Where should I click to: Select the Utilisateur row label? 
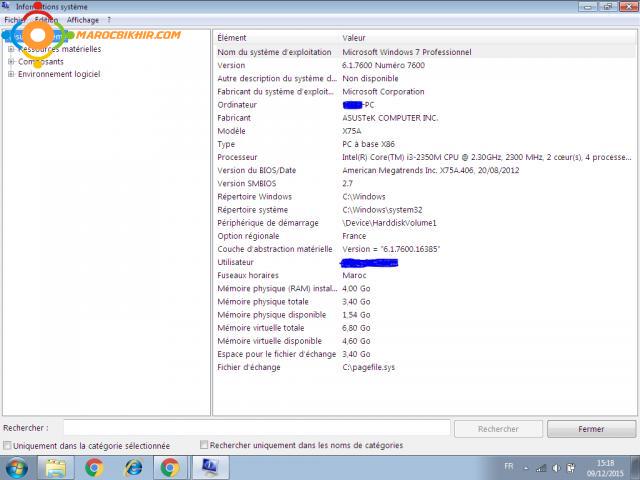pos(236,262)
